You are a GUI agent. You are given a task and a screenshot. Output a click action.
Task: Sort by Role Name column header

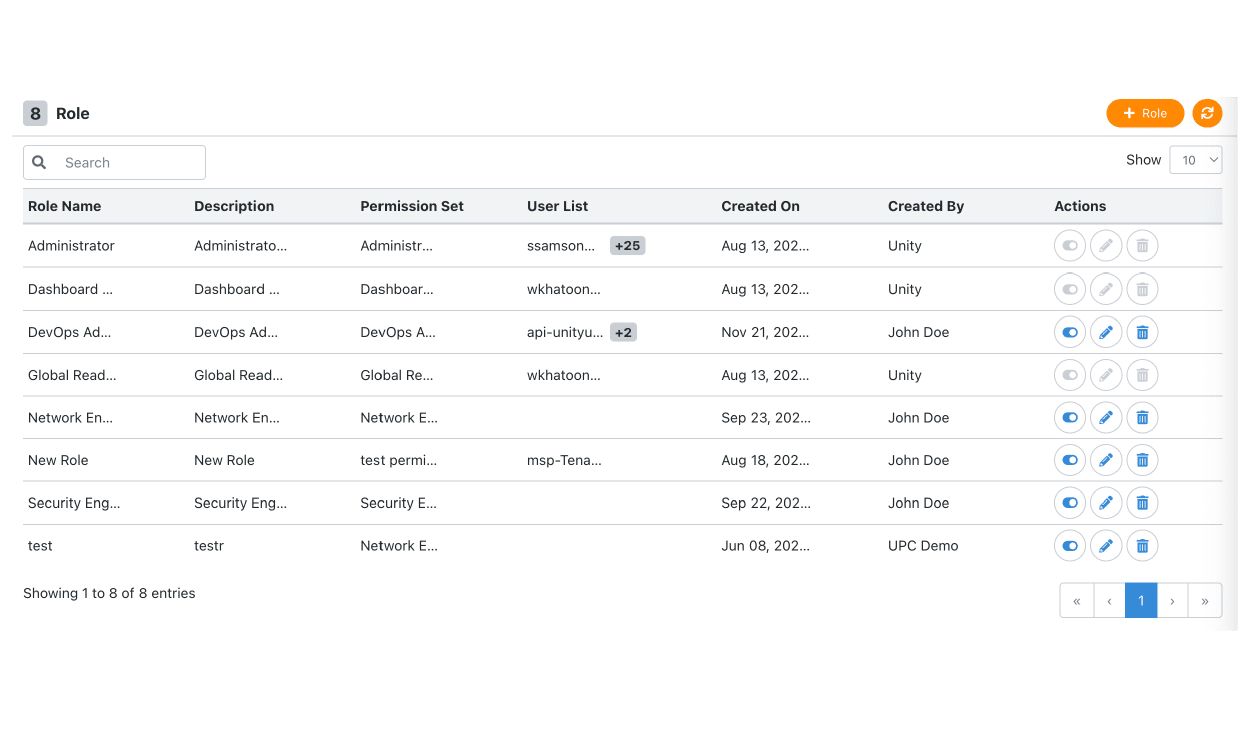point(64,206)
